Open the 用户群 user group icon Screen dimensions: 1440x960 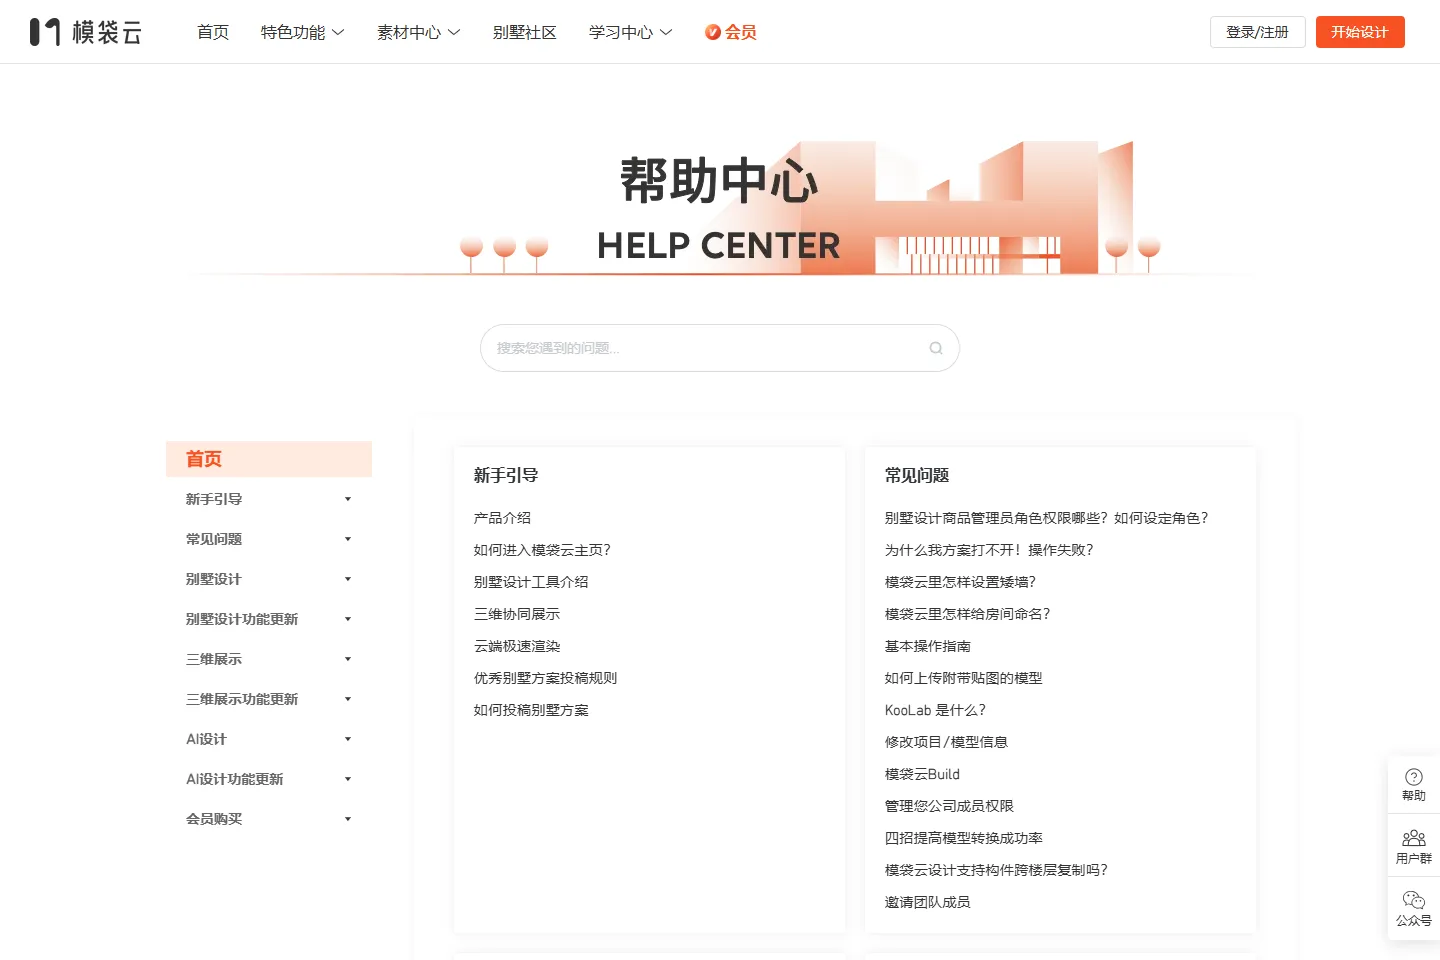point(1414,847)
